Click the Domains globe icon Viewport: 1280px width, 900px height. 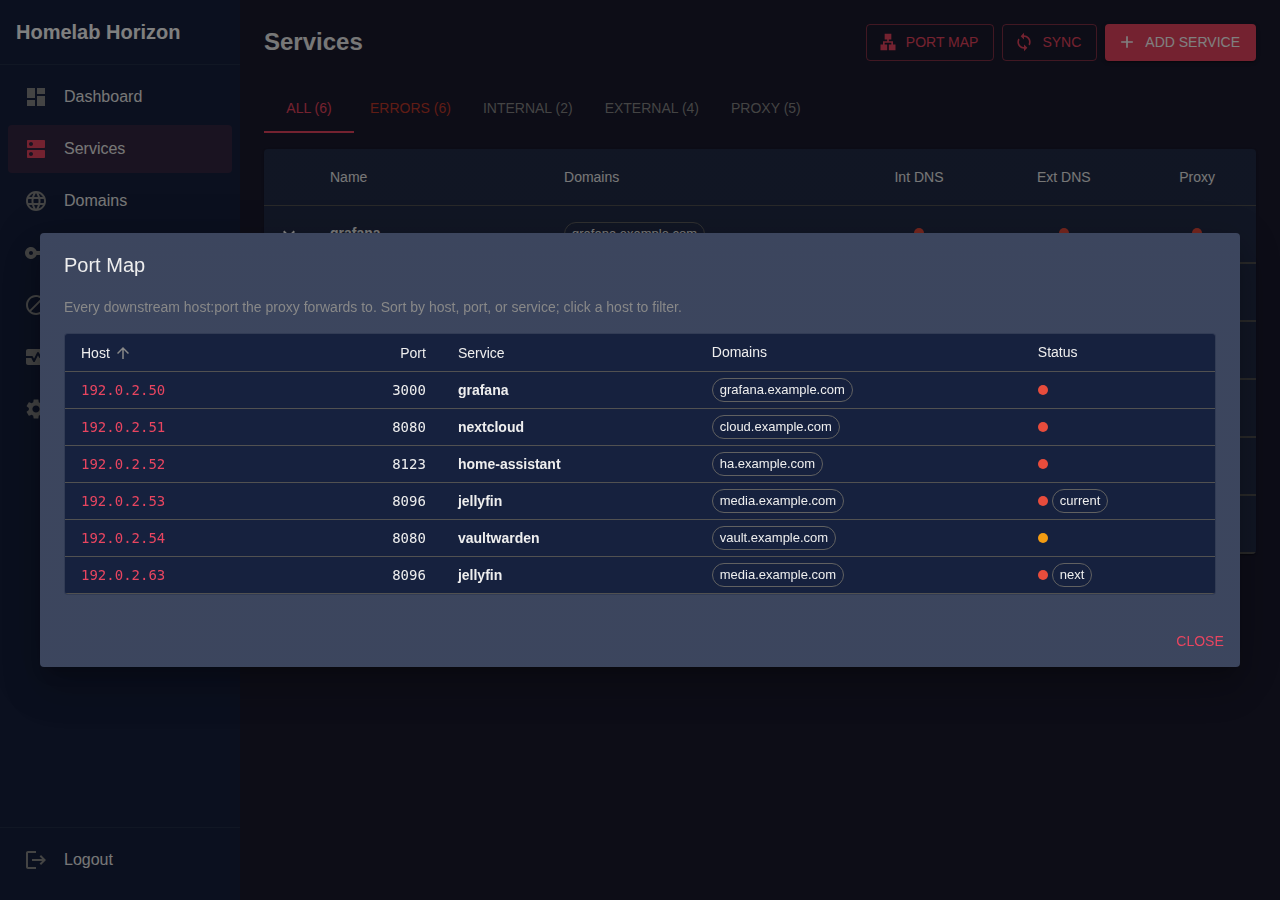[36, 201]
